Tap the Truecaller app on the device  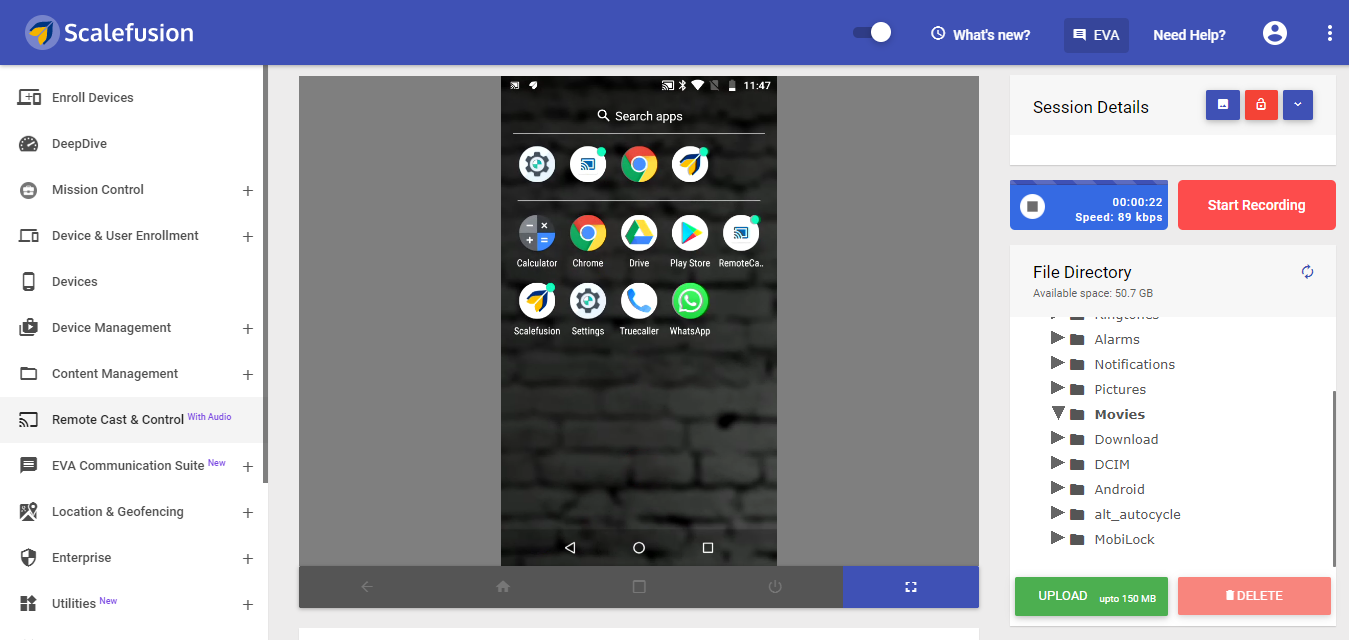pos(639,309)
